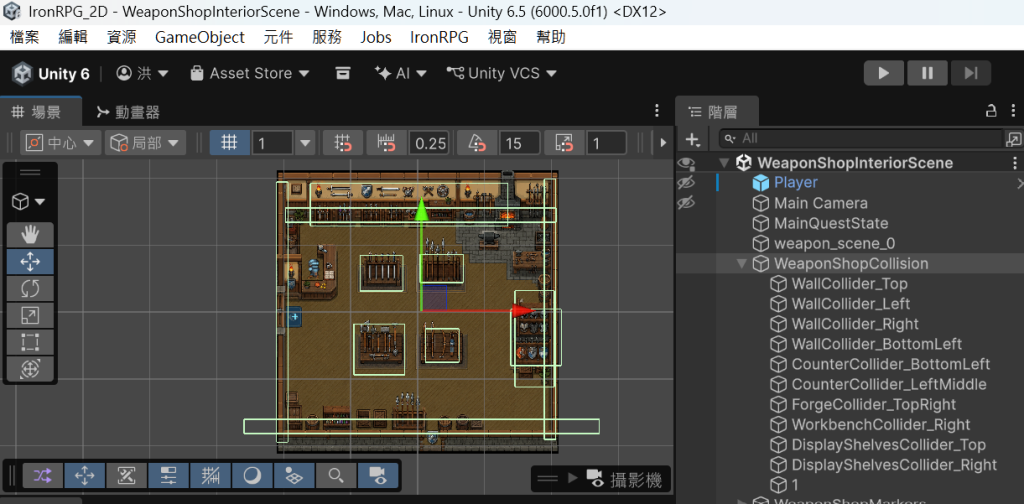The image size is (1024, 504).
Task: Open the Jobs menu
Action: (376, 37)
